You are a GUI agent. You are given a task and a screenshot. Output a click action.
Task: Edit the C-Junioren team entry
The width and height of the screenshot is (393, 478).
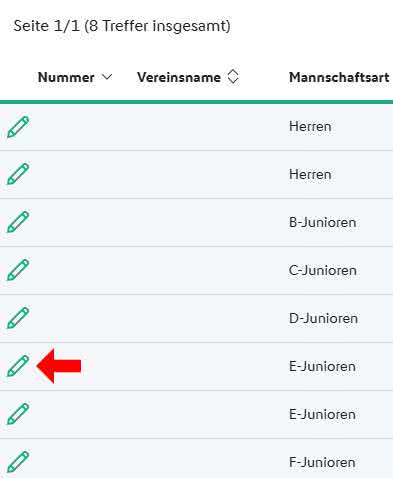(x=18, y=270)
